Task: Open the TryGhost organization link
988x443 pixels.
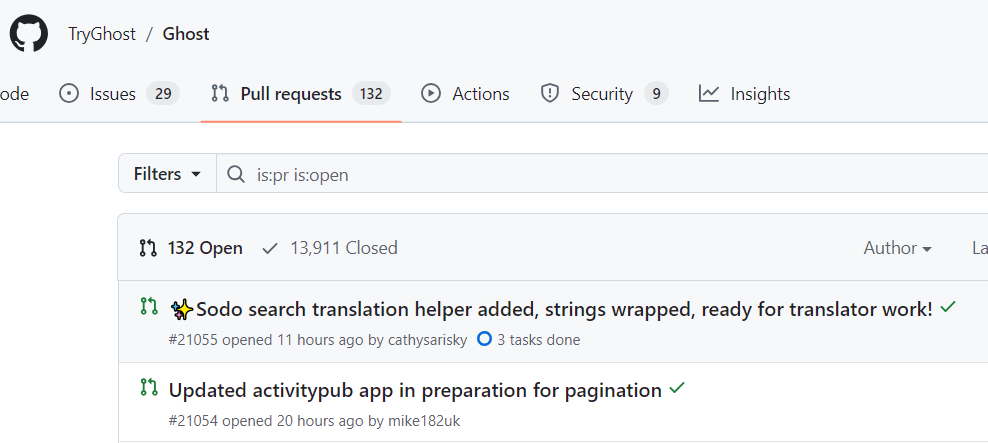Action: (101, 34)
